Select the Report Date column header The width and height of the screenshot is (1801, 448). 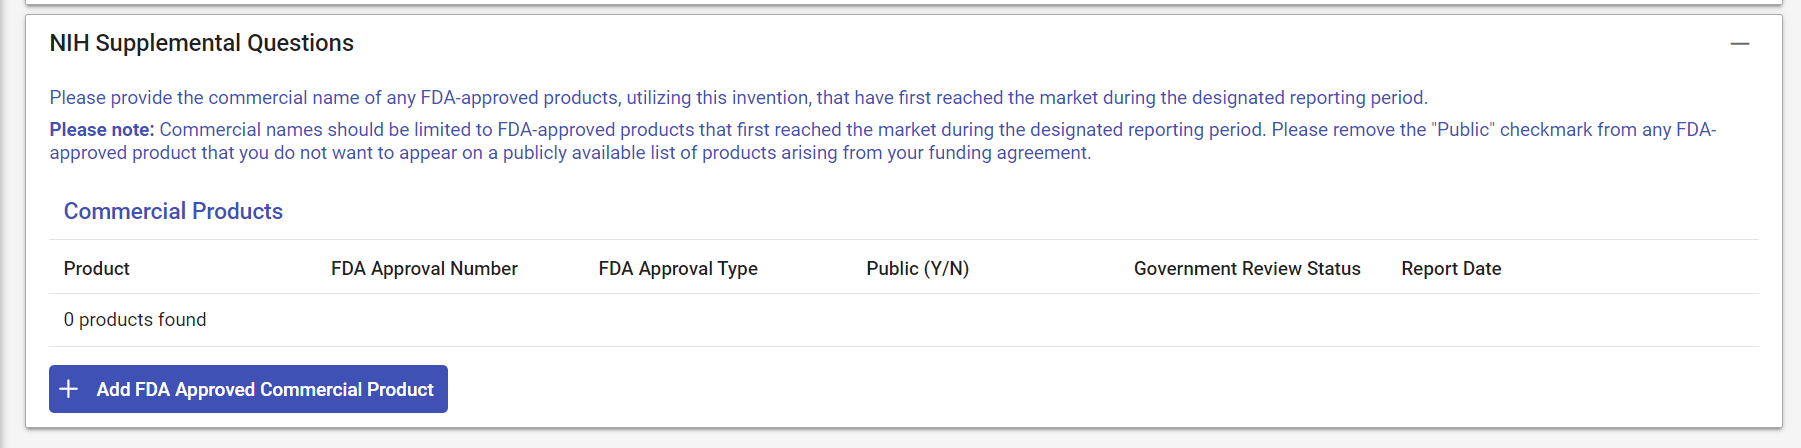pos(1451,269)
